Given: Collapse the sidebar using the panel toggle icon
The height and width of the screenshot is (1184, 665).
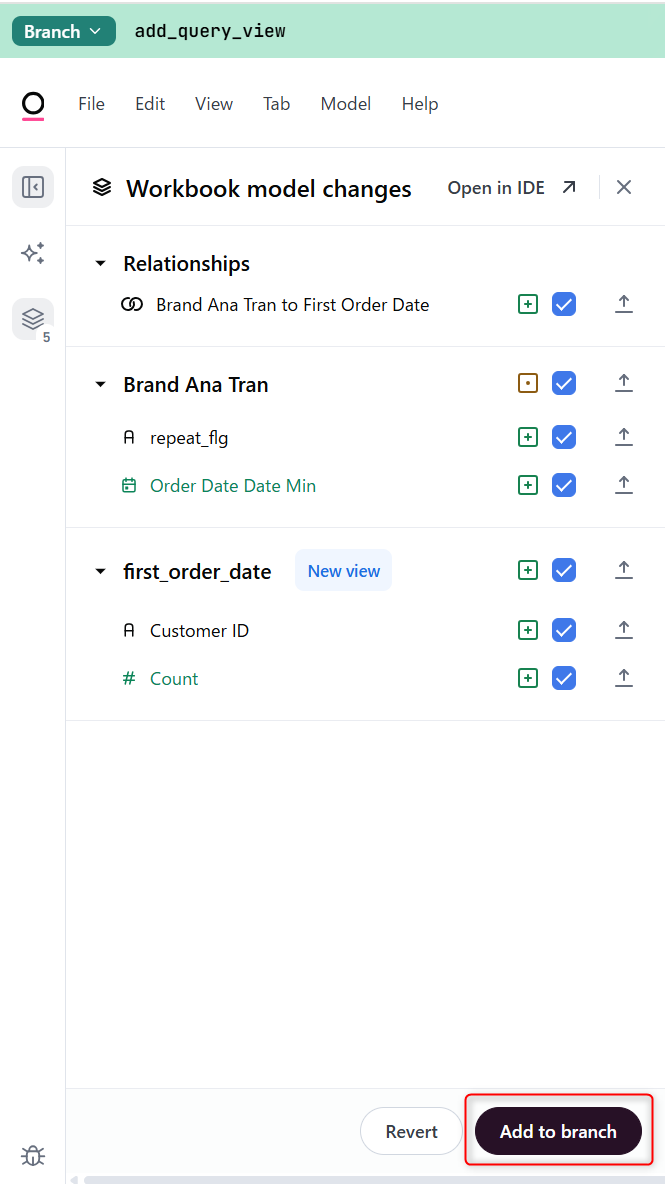Looking at the screenshot, I should (x=33, y=187).
